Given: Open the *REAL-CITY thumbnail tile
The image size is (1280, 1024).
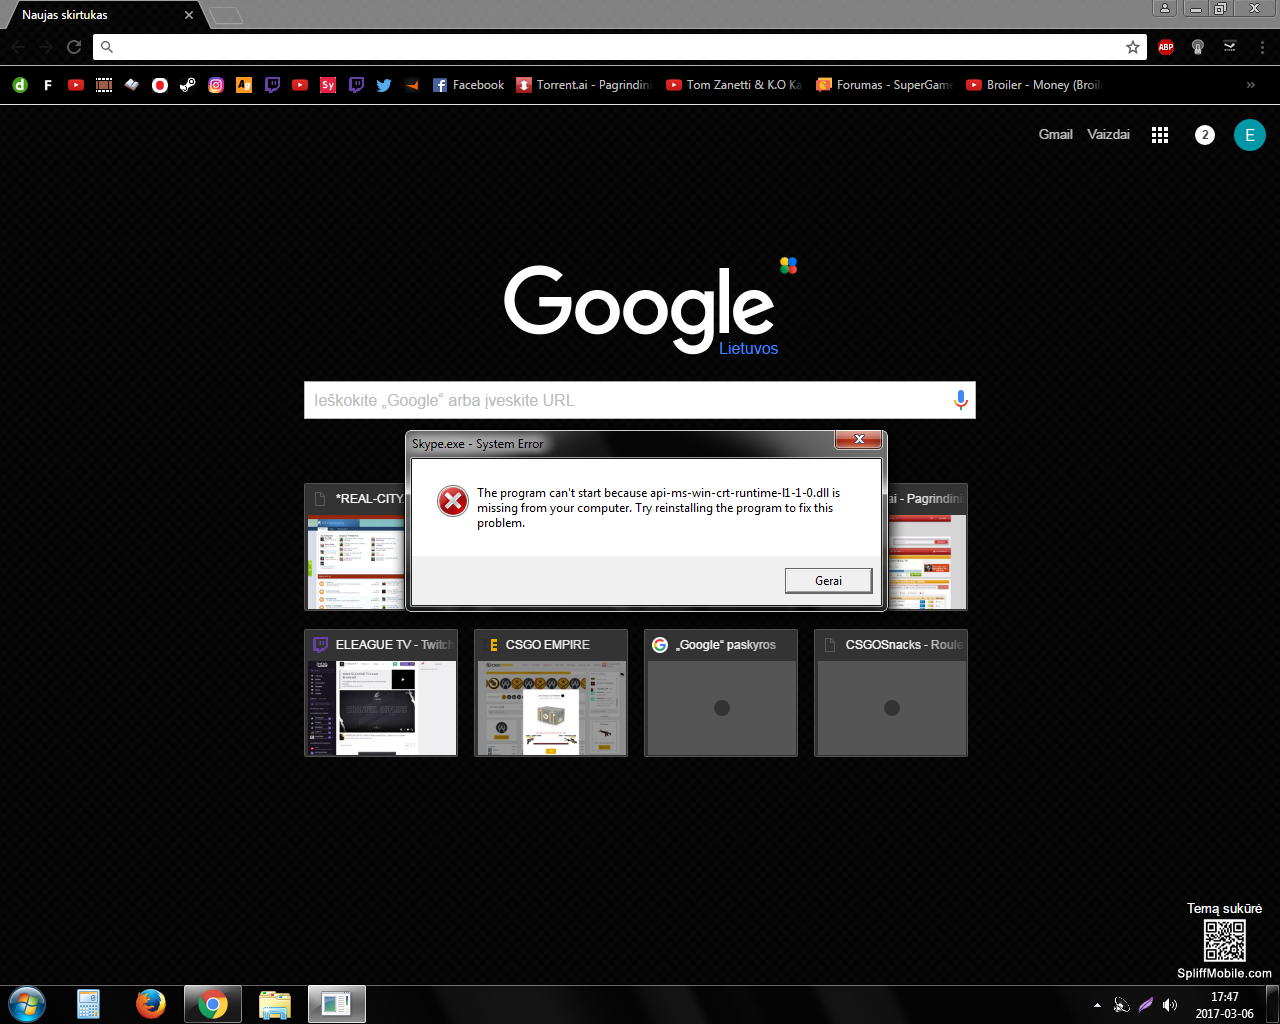Looking at the screenshot, I should tap(356, 547).
